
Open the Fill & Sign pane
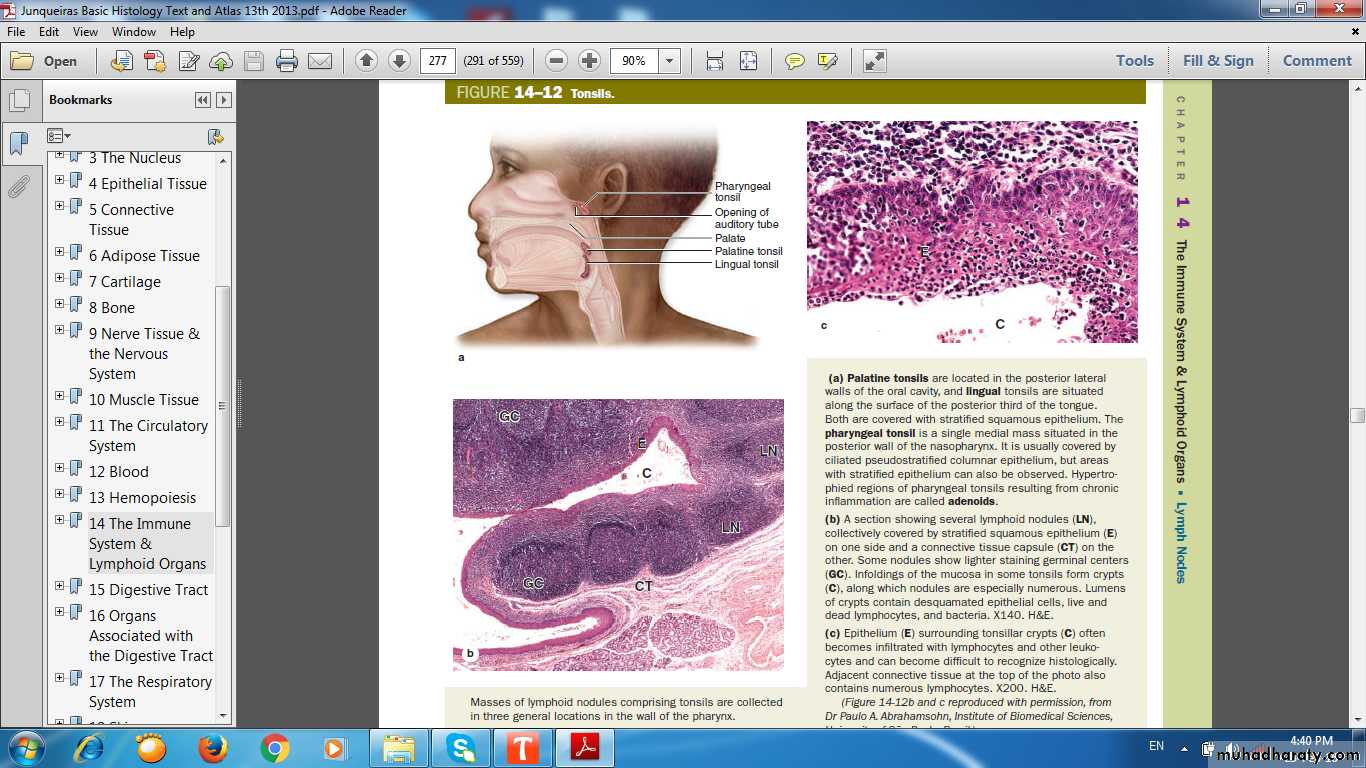[x=1217, y=61]
